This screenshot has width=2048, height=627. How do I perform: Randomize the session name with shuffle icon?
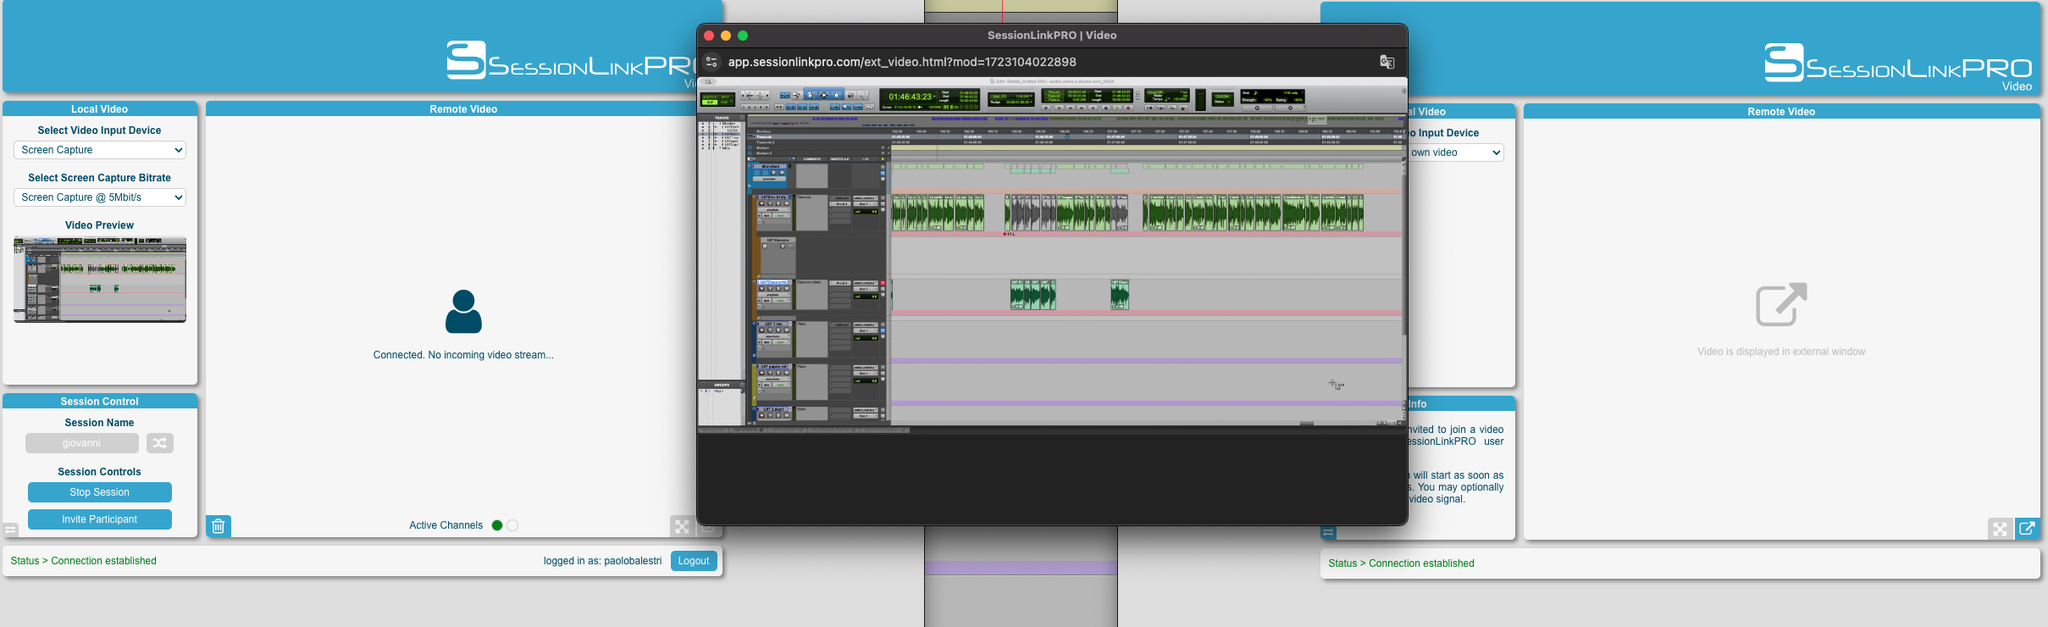click(x=160, y=443)
